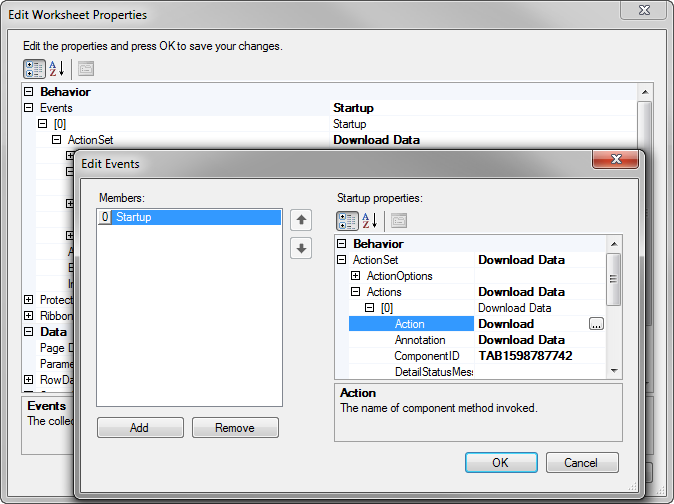Select the Action property row
Image resolution: width=674 pixels, height=504 pixels.
(x=477, y=324)
